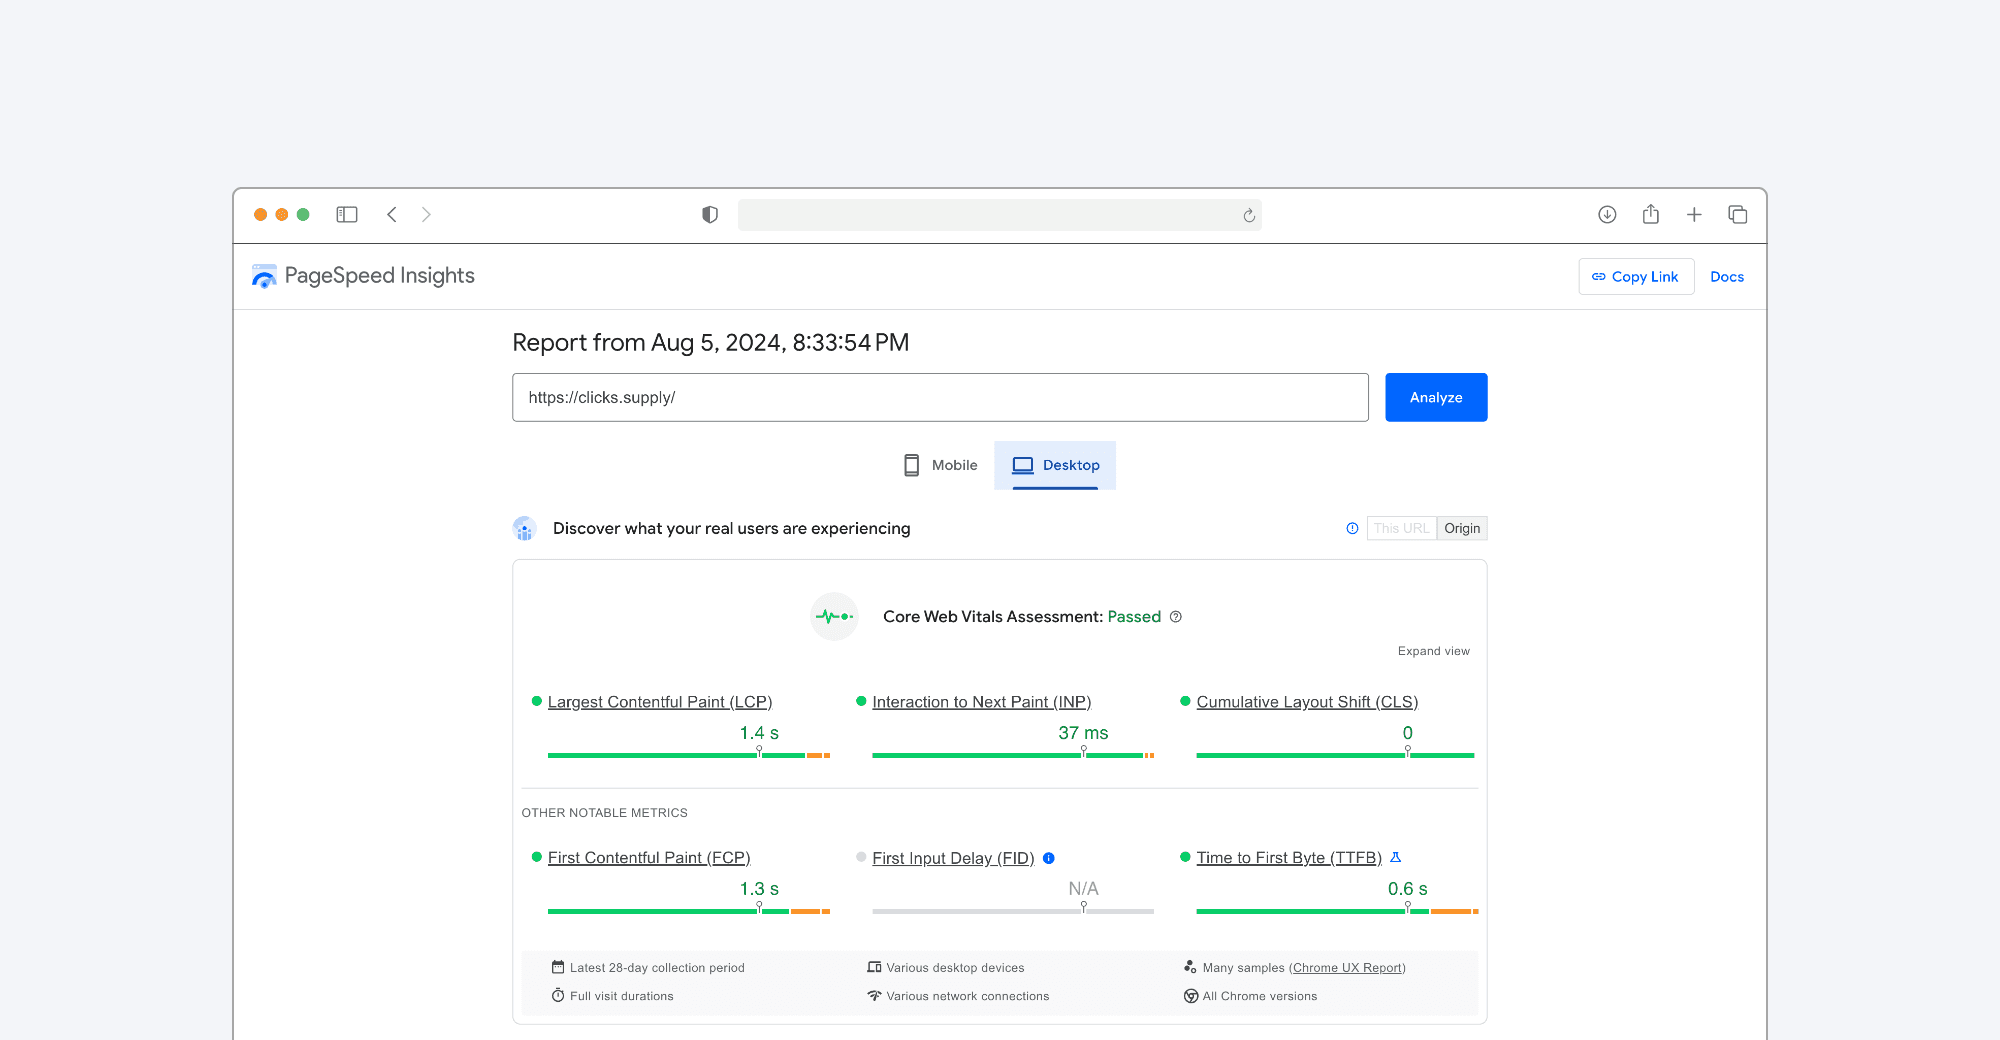
Task: Click the FCP value 1.3 s
Action: [759, 889]
